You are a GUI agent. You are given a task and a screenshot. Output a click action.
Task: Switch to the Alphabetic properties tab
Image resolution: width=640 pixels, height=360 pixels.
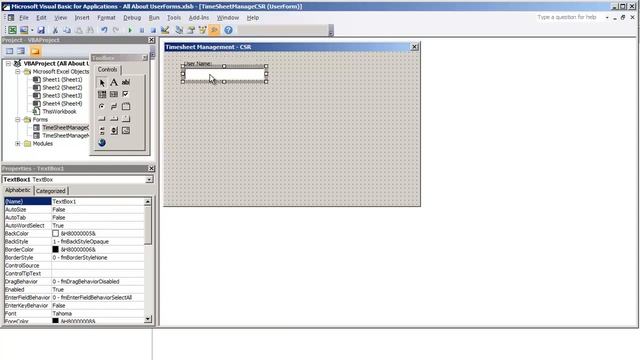(18, 190)
